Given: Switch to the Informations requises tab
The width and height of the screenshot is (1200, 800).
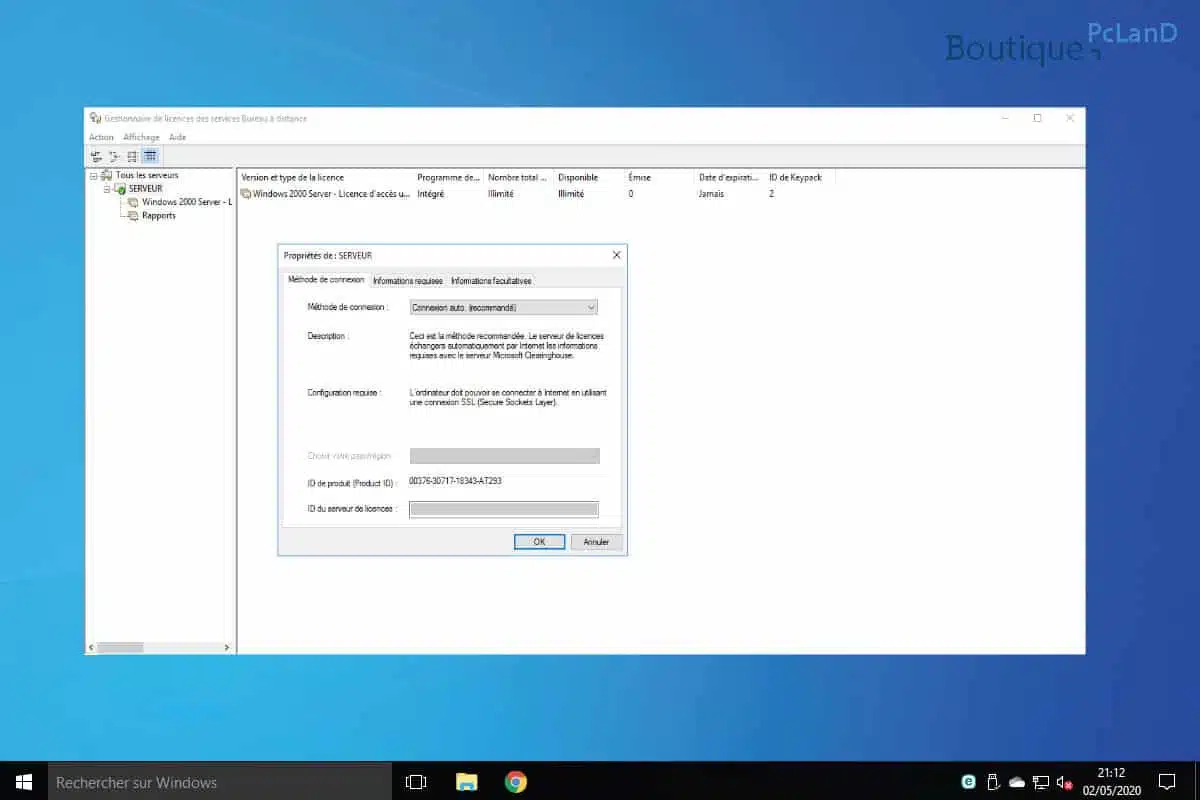Looking at the screenshot, I should coord(408,281).
